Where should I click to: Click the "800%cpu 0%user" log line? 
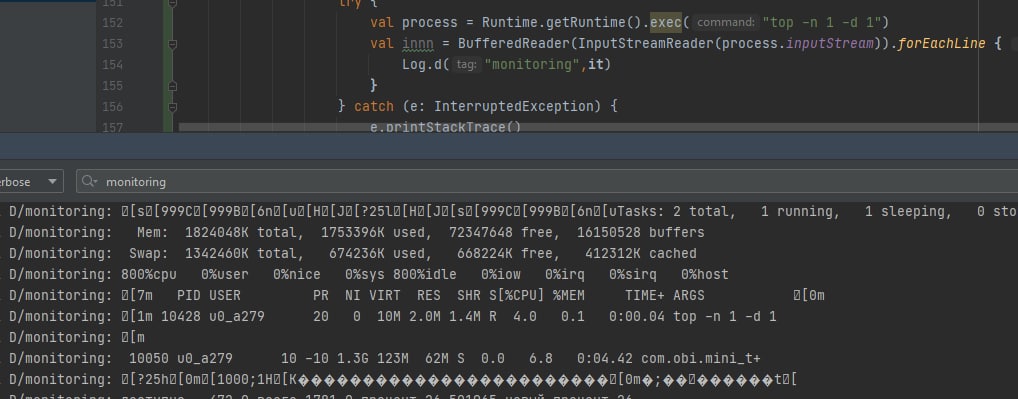[x=368, y=274]
